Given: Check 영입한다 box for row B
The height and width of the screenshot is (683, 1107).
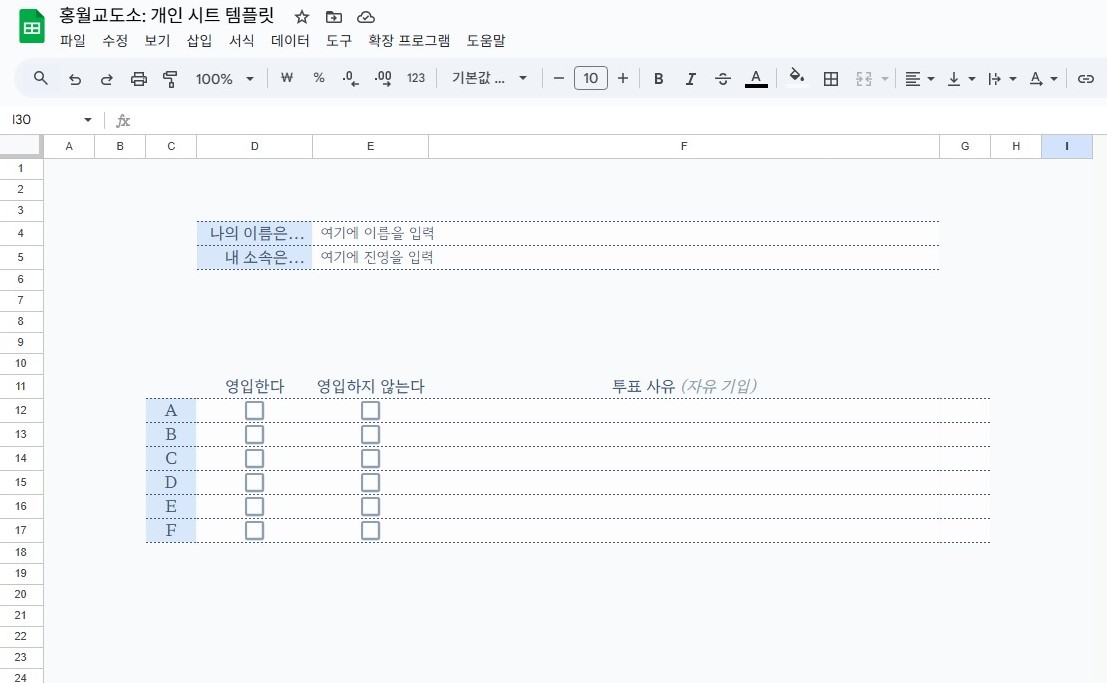Looking at the screenshot, I should (x=254, y=434).
